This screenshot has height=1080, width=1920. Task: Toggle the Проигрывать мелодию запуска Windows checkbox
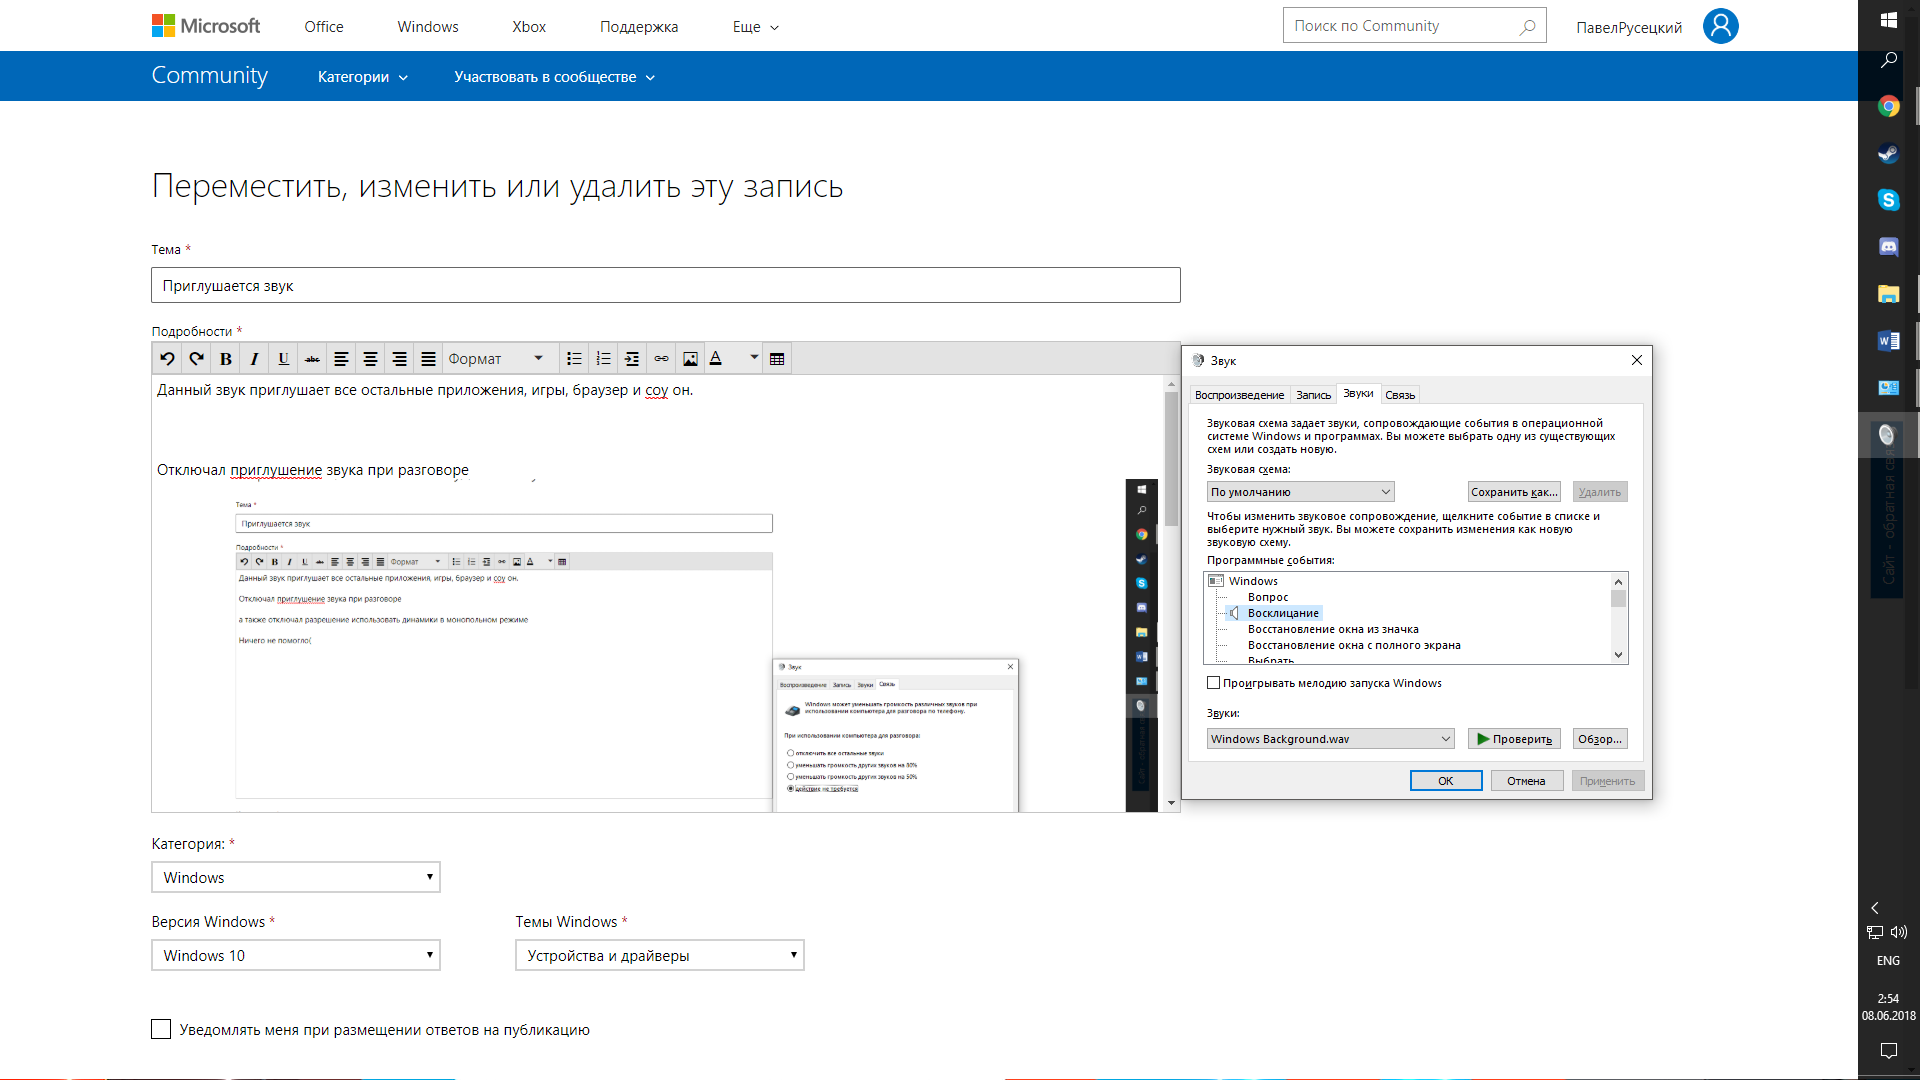point(1213,683)
